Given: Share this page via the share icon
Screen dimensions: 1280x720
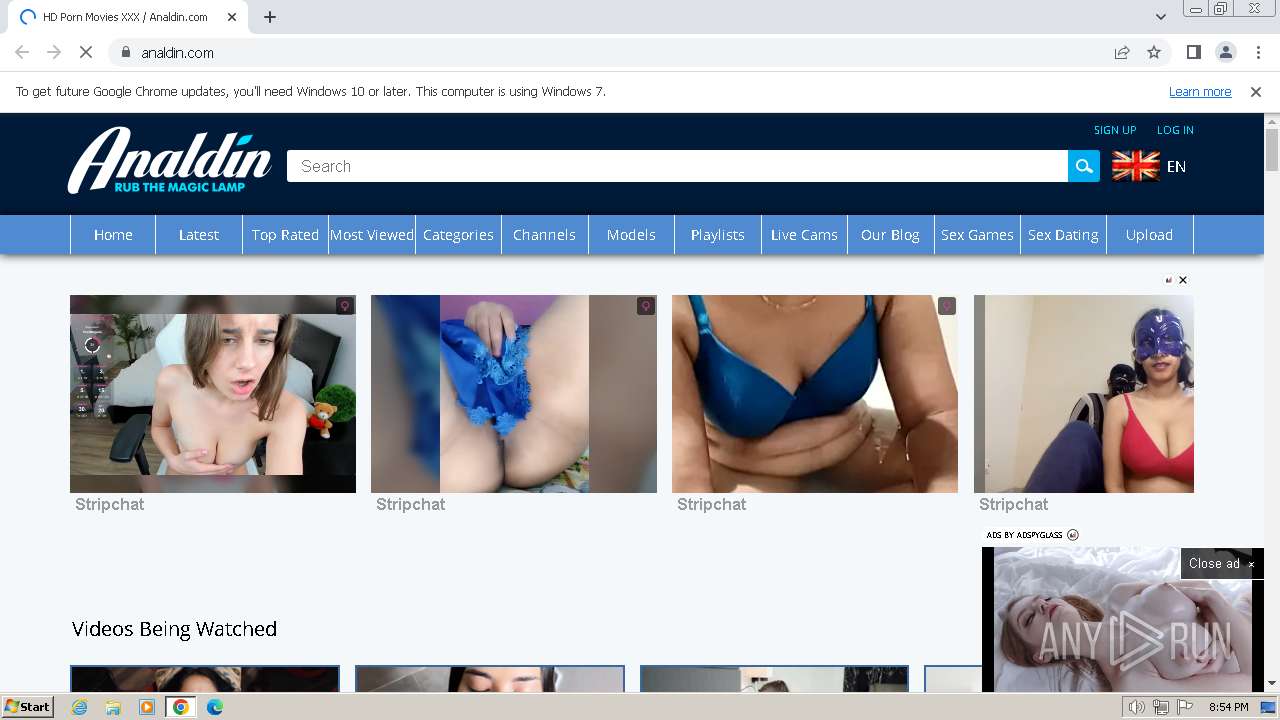Looking at the screenshot, I should (x=1122, y=52).
